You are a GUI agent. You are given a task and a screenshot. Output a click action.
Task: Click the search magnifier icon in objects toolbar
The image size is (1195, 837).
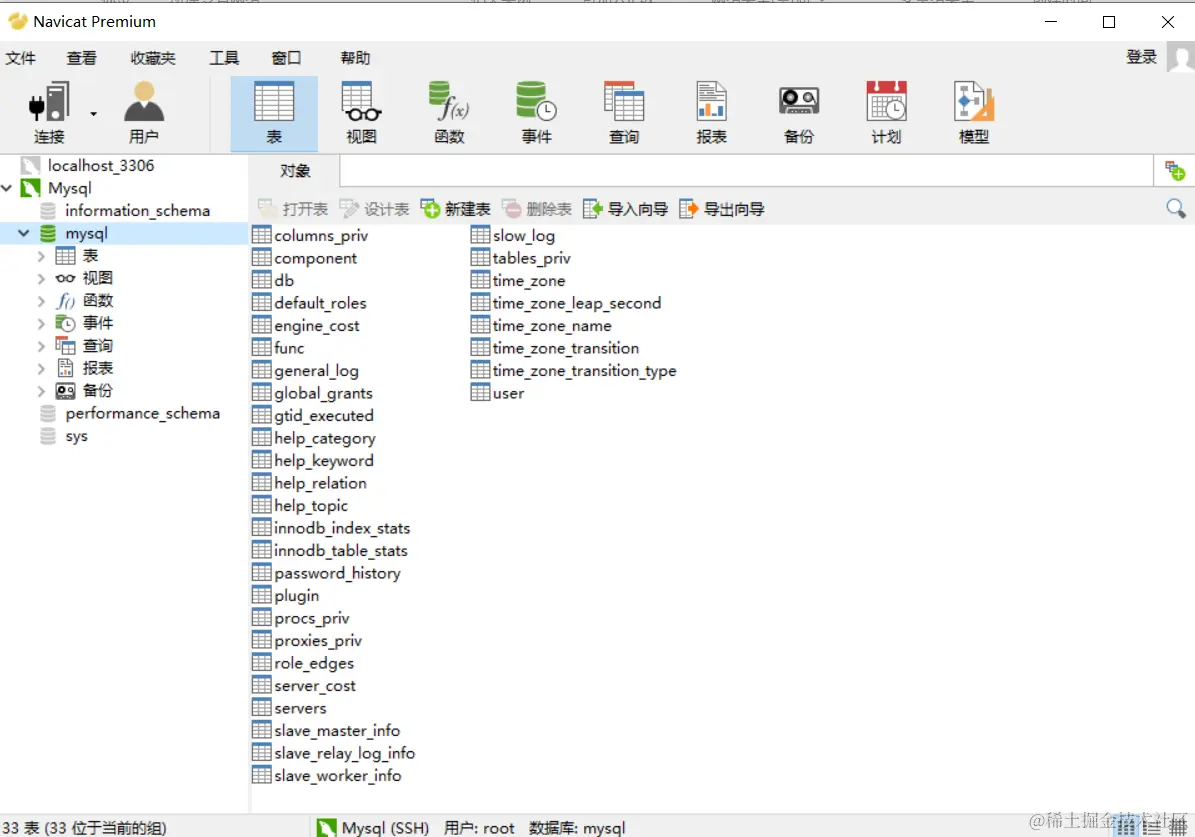click(x=1176, y=208)
